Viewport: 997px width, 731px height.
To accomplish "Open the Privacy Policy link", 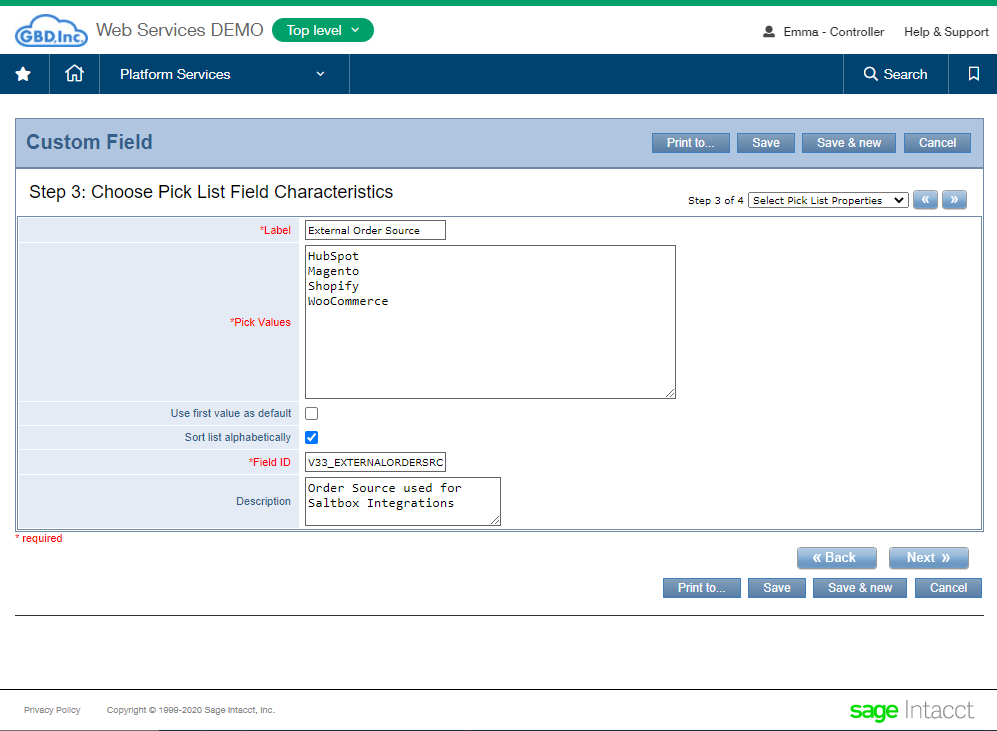I will click(52, 710).
